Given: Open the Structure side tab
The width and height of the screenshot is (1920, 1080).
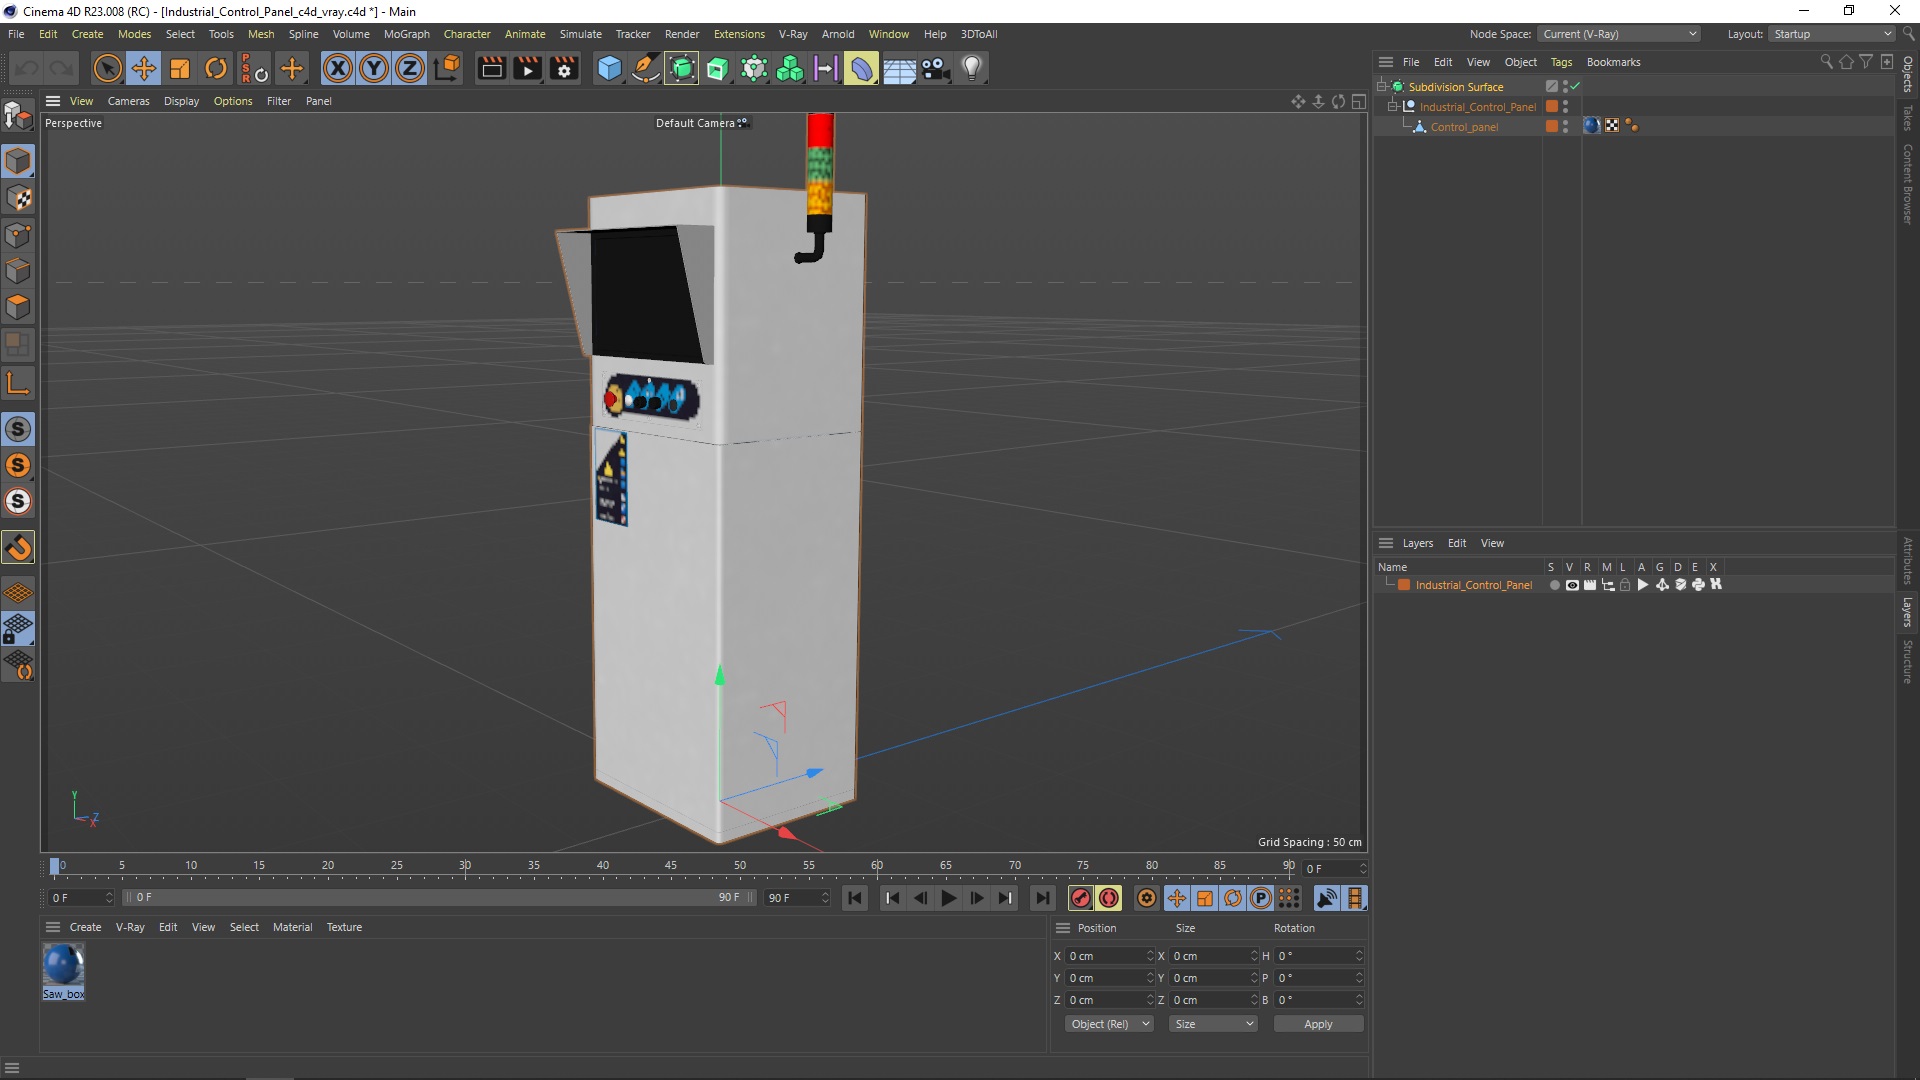Looking at the screenshot, I should coord(1907,662).
